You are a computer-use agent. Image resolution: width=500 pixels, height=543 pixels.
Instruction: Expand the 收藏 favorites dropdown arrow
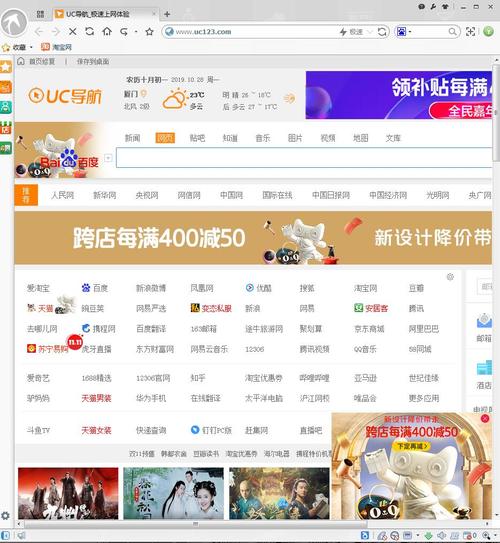pyautogui.click(x=31, y=47)
